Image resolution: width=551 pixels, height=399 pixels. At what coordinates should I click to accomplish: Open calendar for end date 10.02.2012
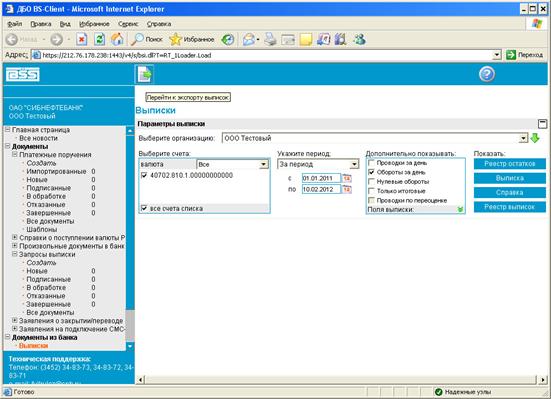tap(347, 189)
